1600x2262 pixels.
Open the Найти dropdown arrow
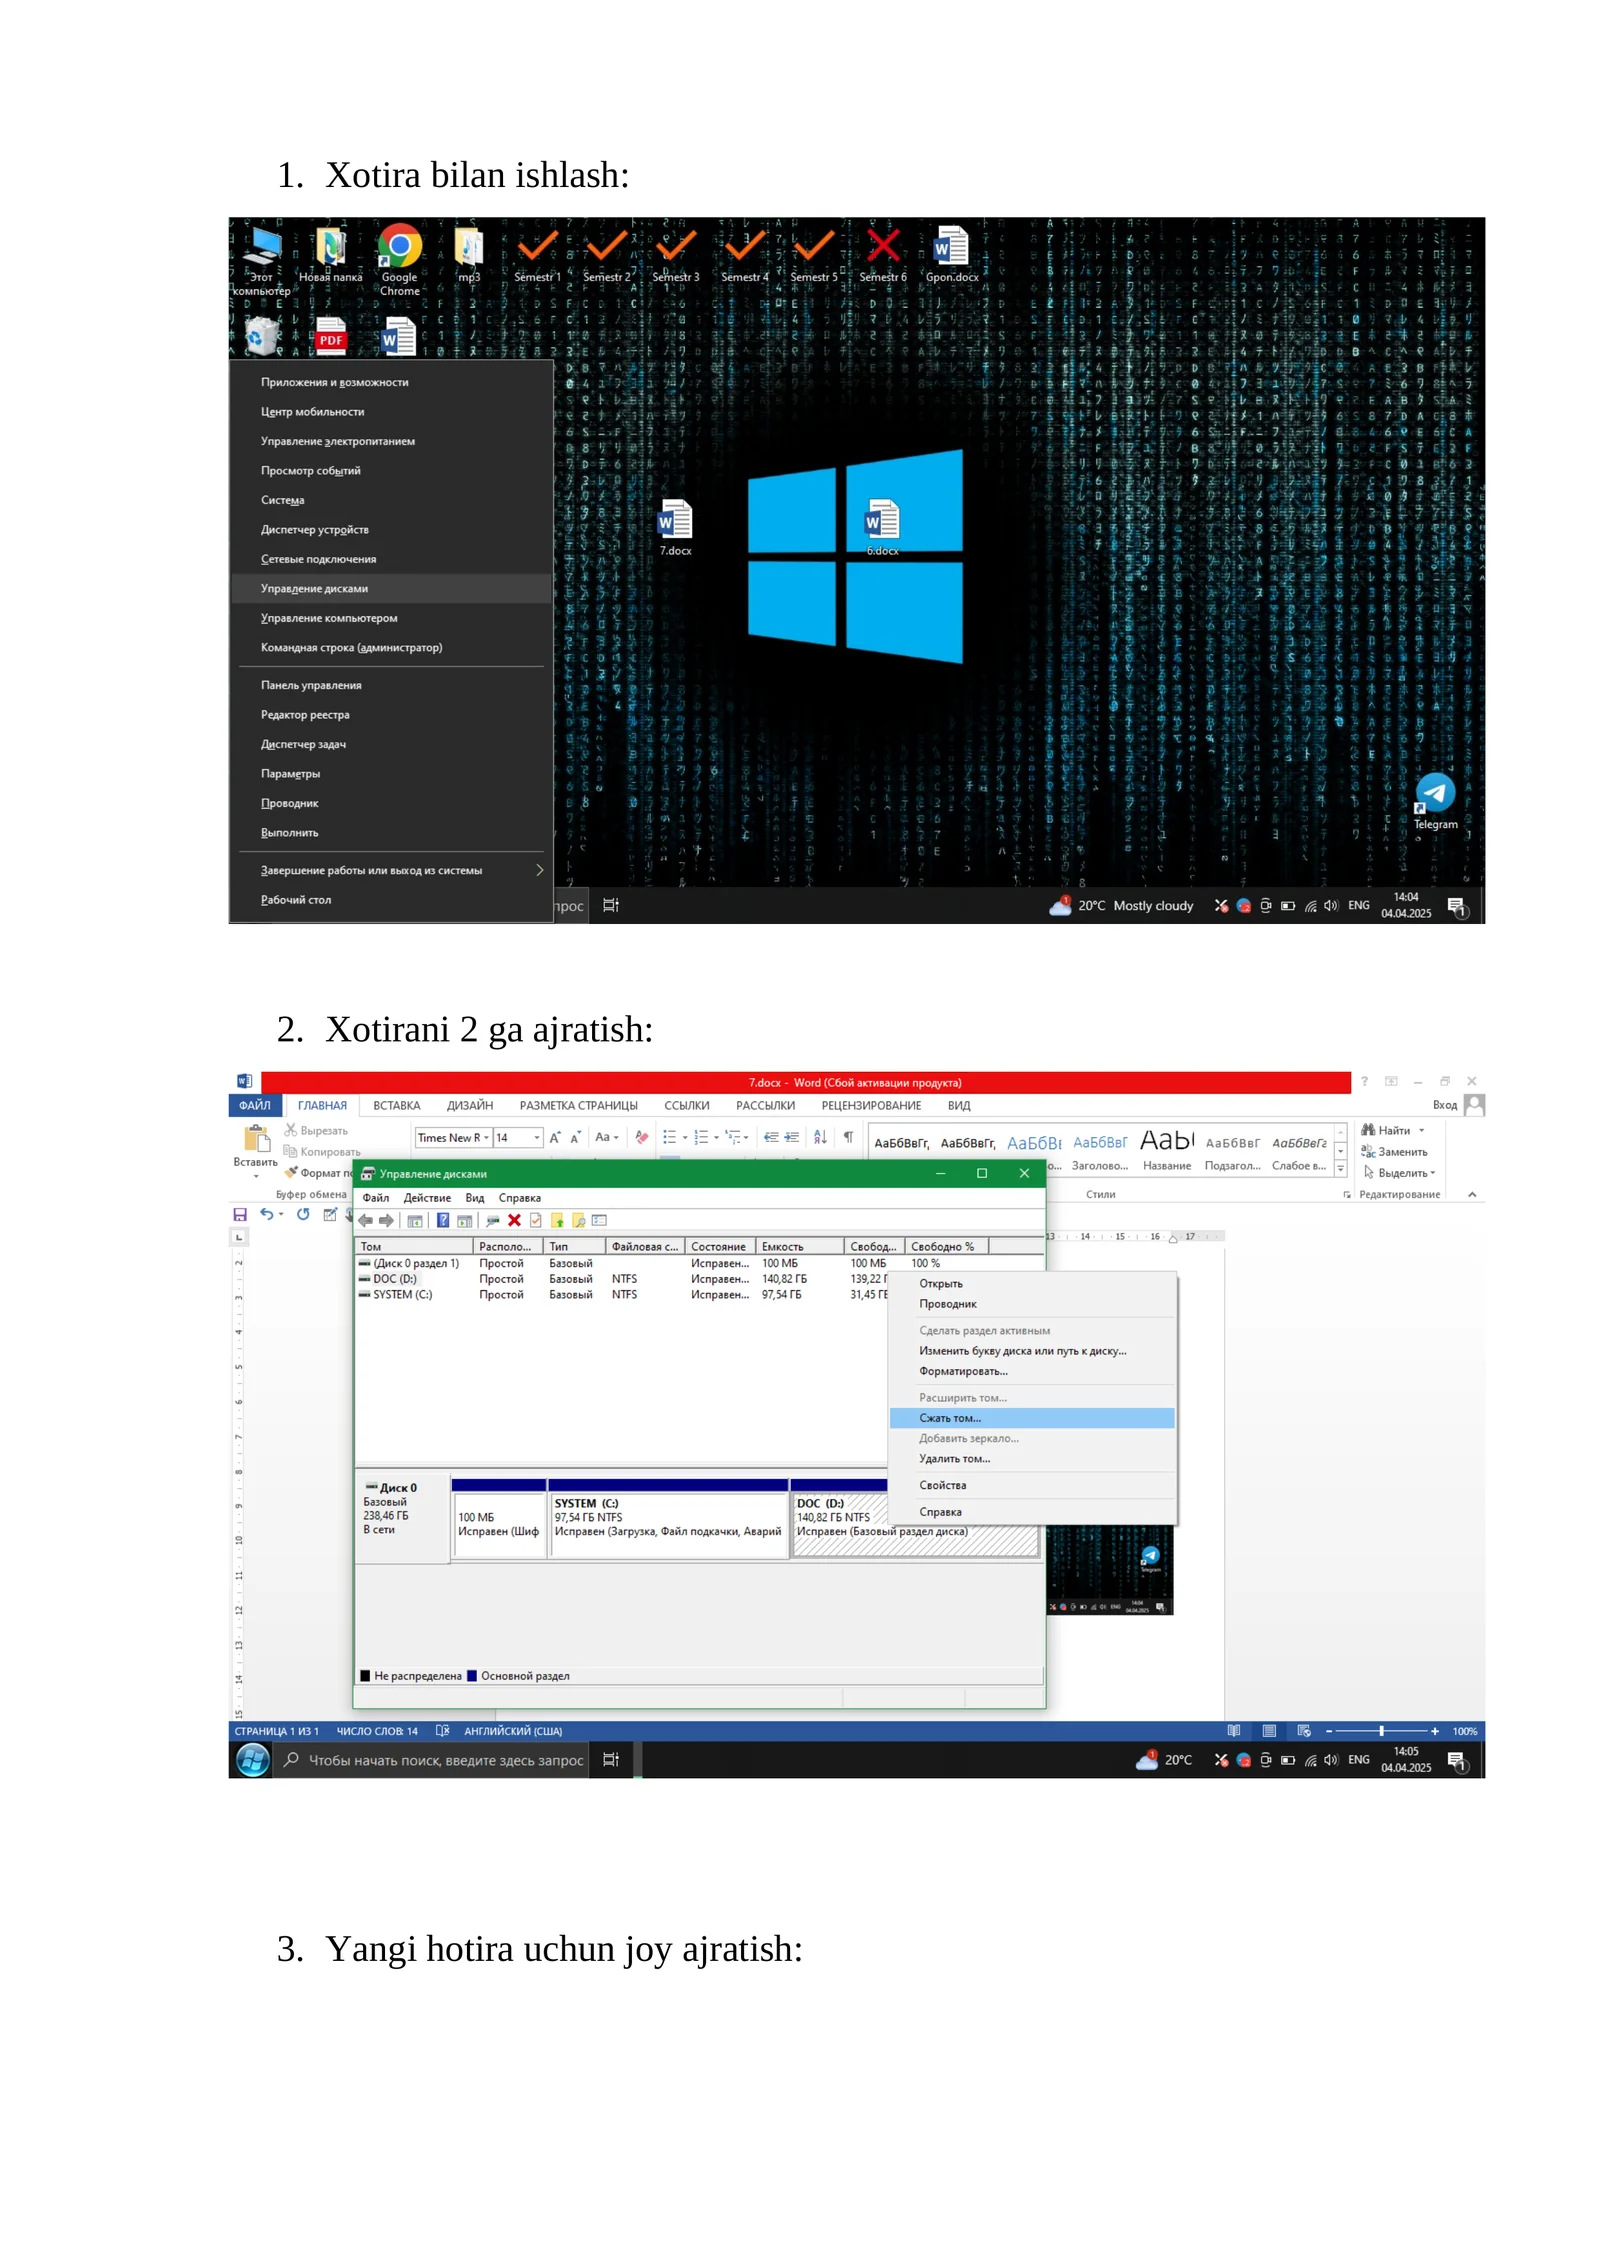[1421, 1130]
